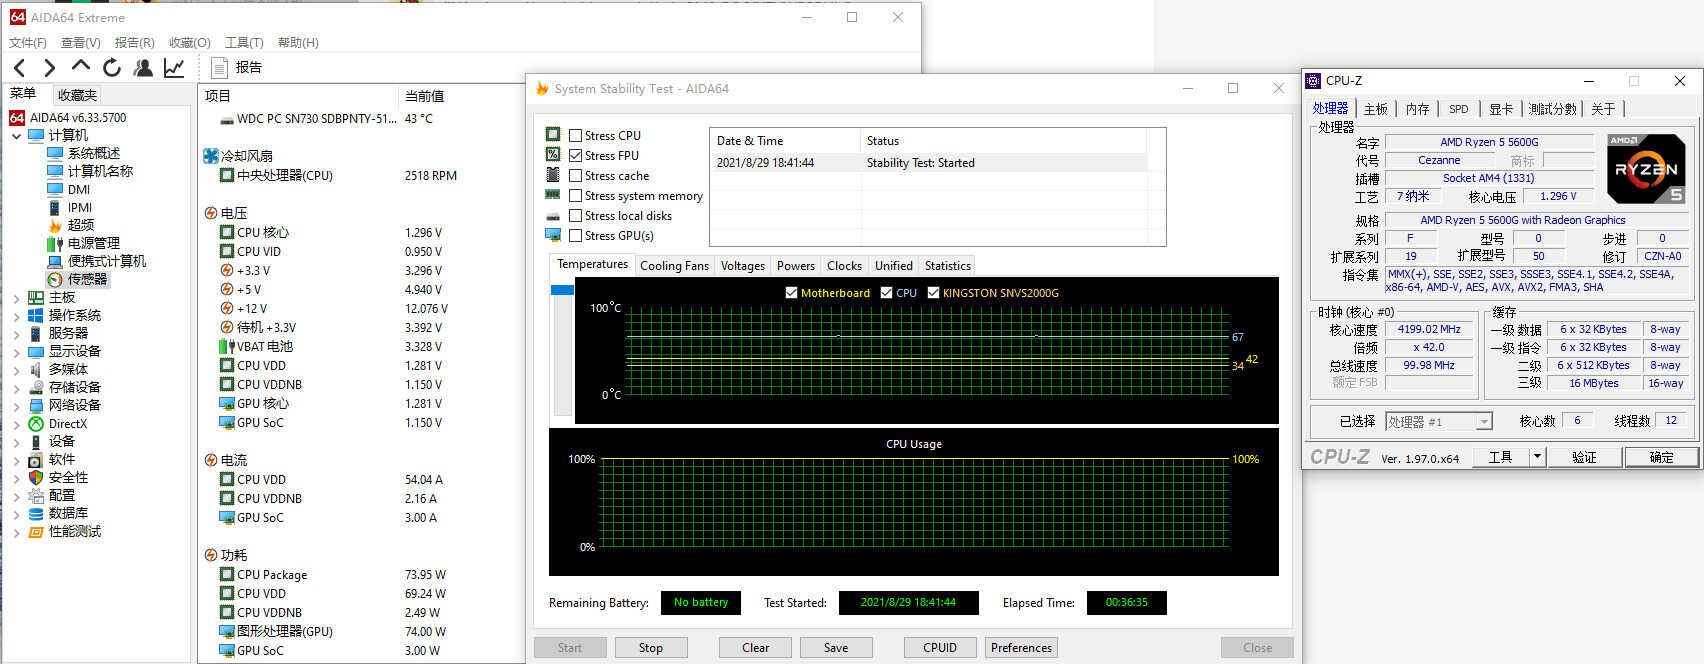Click the 报告 report icon in toolbar
This screenshot has height=664, width=1704.
pyautogui.click(x=220, y=68)
